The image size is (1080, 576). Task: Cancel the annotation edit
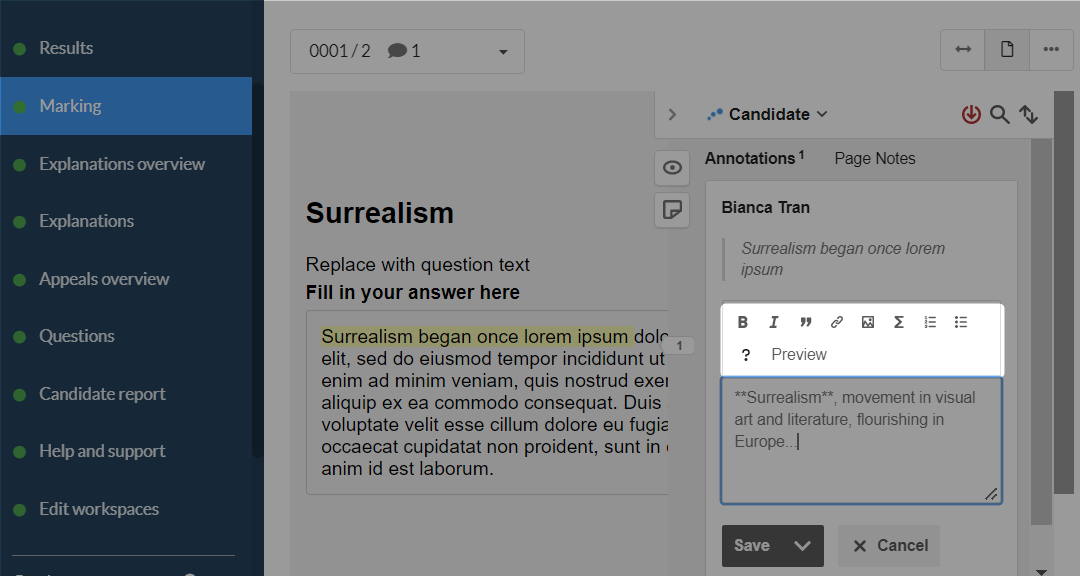[x=889, y=546]
